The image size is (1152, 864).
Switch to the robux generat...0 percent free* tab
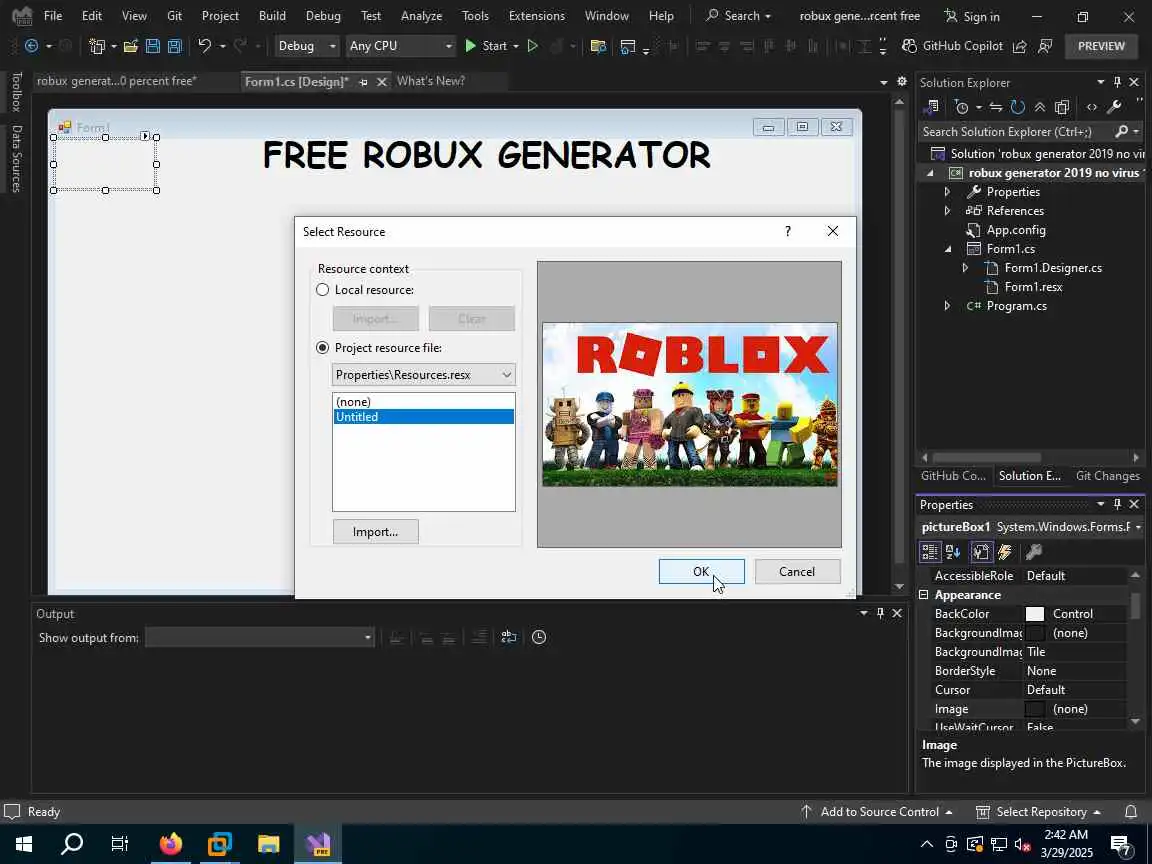(117, 81)
